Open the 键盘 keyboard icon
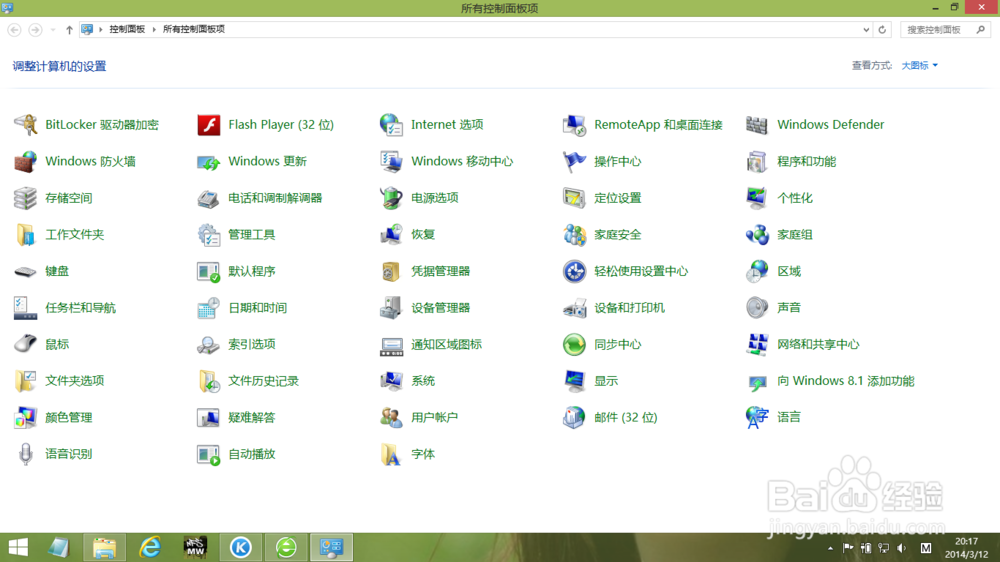Image resolution: width=1000 pixels, height=562 pixels. (26, 271)
